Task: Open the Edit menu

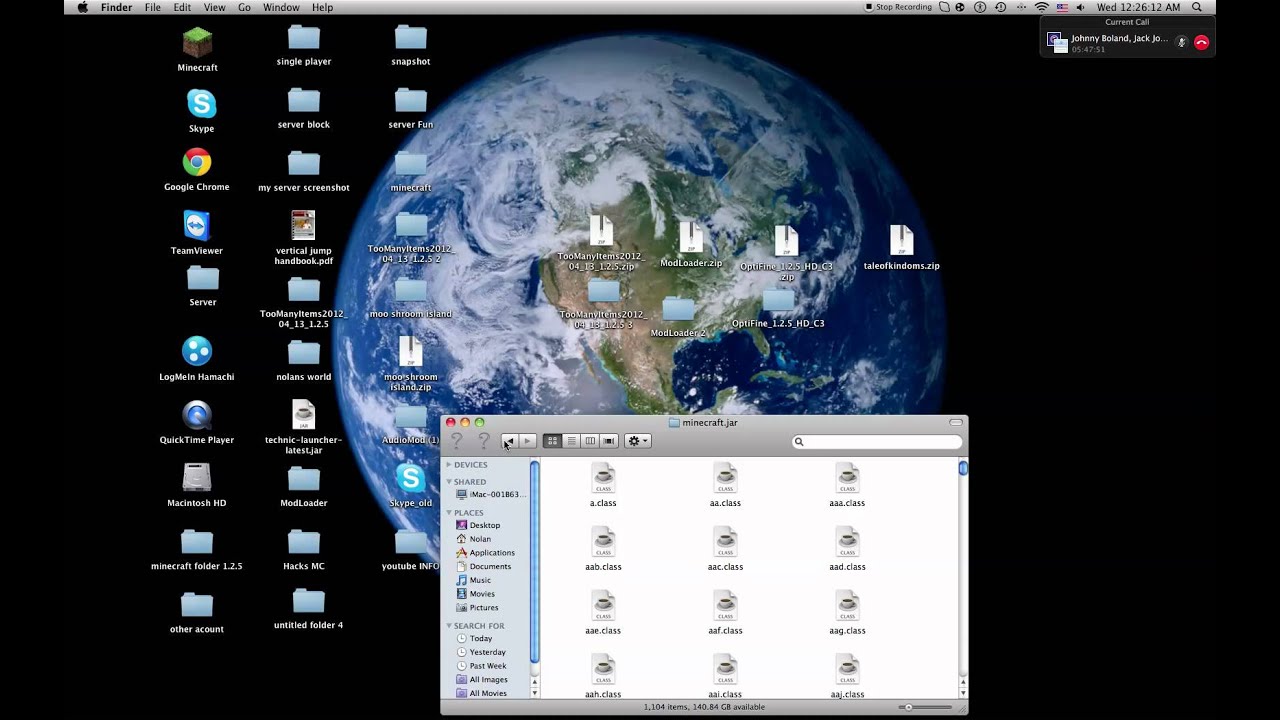Action: tap(182, 7)
